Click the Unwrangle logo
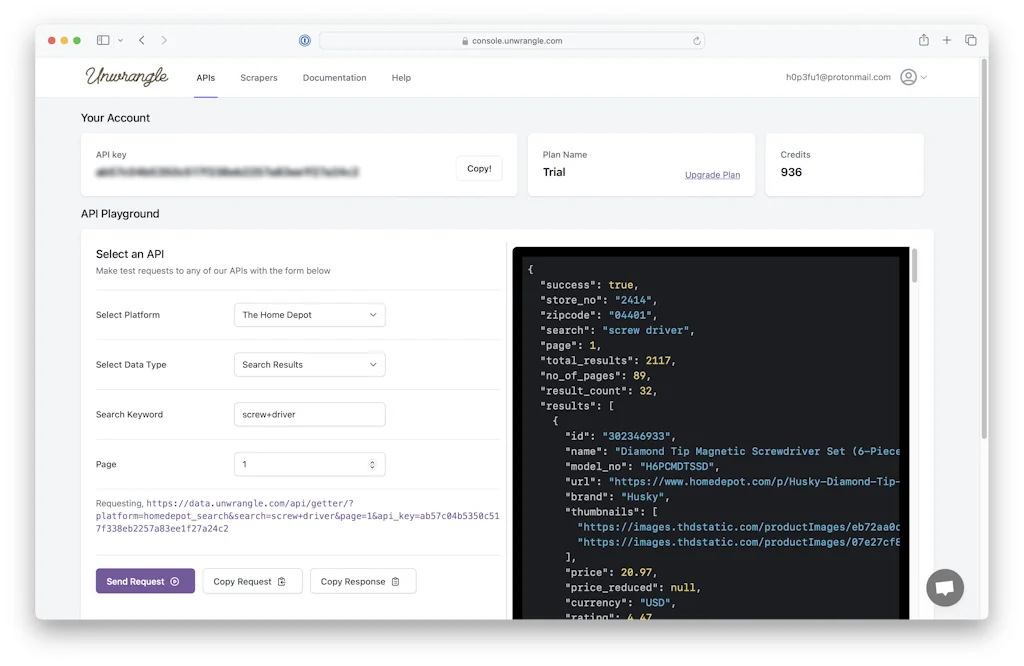 click(x=127, y=77)
